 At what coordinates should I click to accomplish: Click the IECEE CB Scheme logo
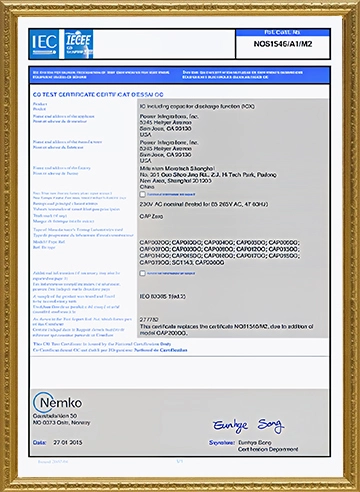79,44
